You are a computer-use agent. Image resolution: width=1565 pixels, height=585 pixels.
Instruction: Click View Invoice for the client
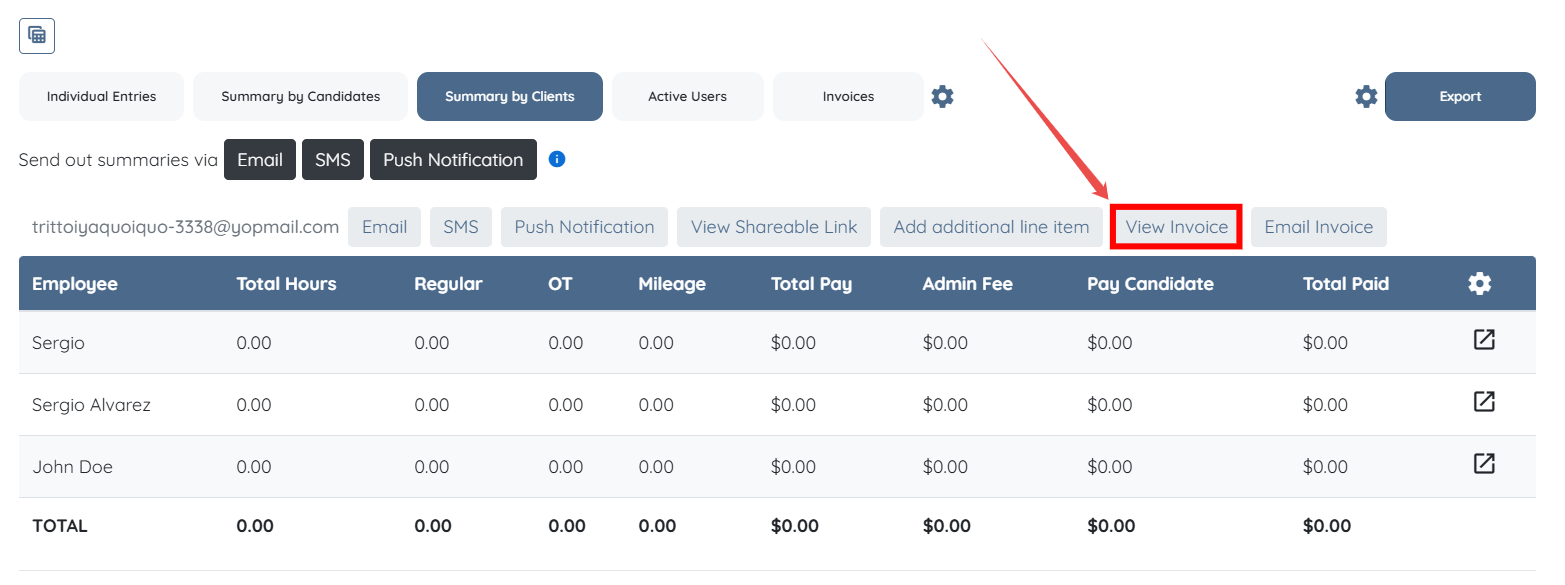(1176, 227)
